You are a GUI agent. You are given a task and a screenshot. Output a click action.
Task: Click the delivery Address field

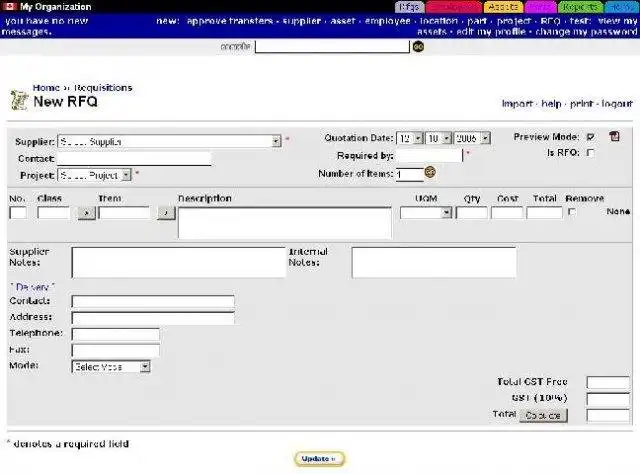click(x=153, y=318)
